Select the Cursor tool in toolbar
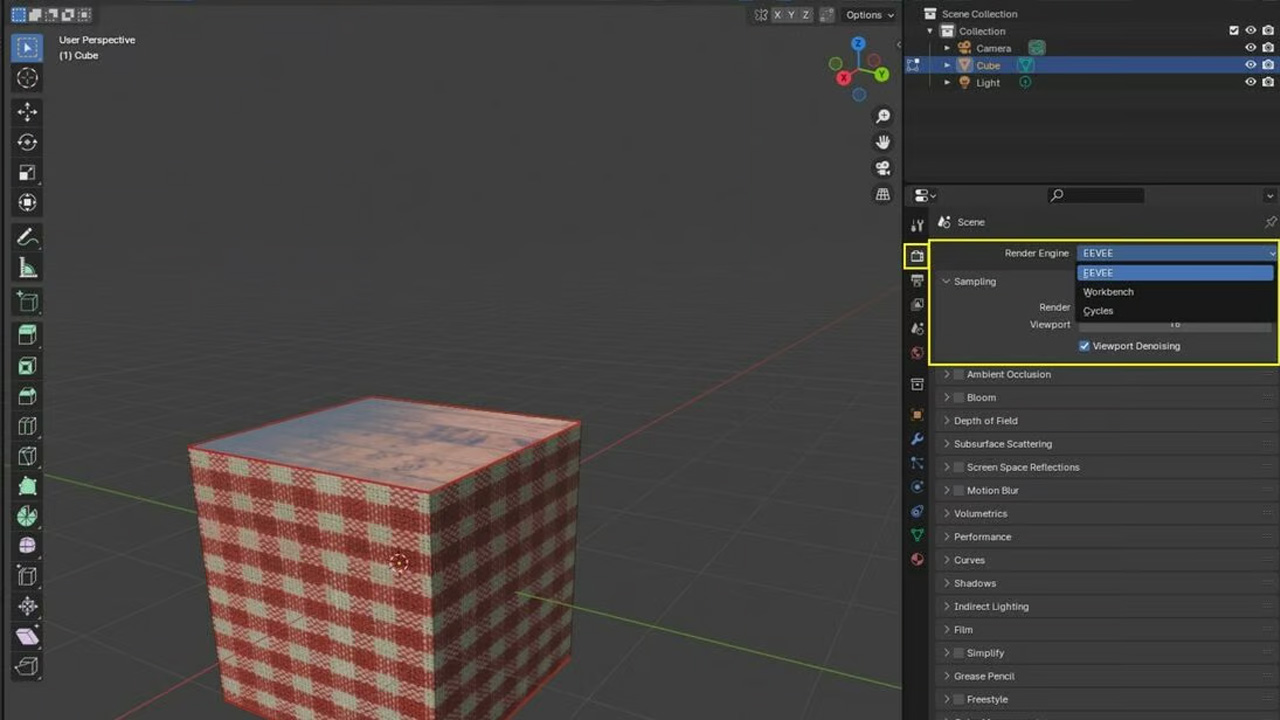This screenshot has height=720, width=1280. pyautogui.click(x=27, y=78)
